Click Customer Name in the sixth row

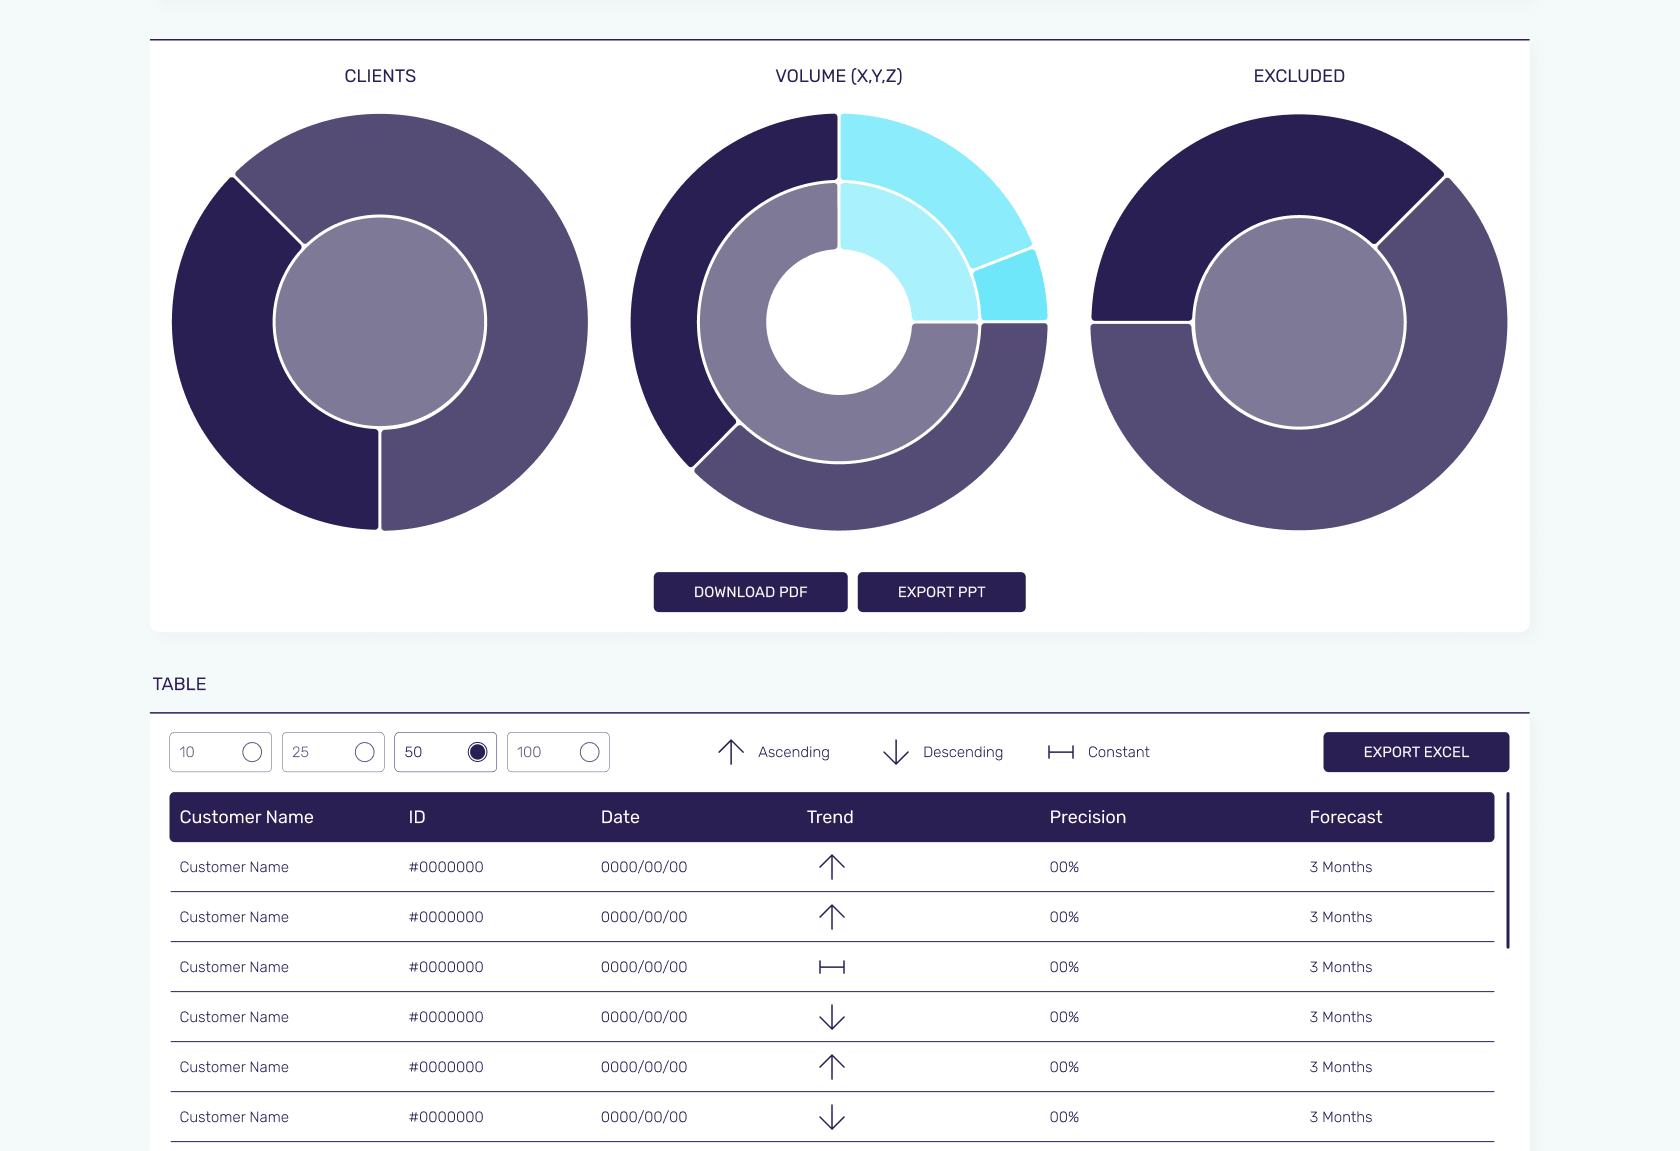click(234, 1117)
